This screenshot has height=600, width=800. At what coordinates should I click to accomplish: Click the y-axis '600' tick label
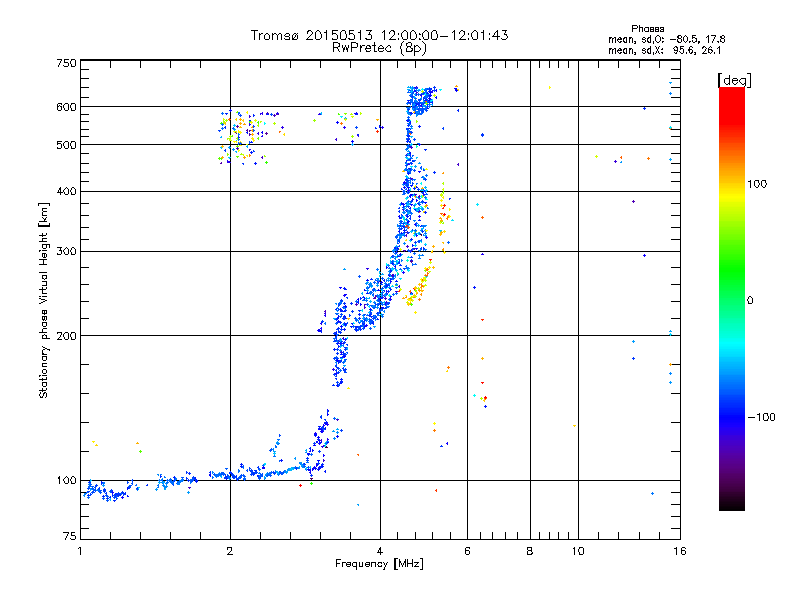coord(66,107)
